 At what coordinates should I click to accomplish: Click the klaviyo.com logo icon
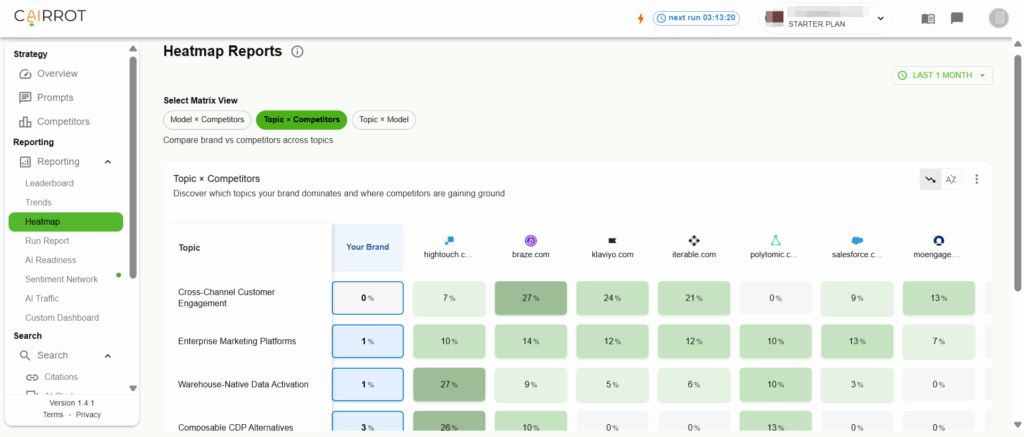pos(612,241)
